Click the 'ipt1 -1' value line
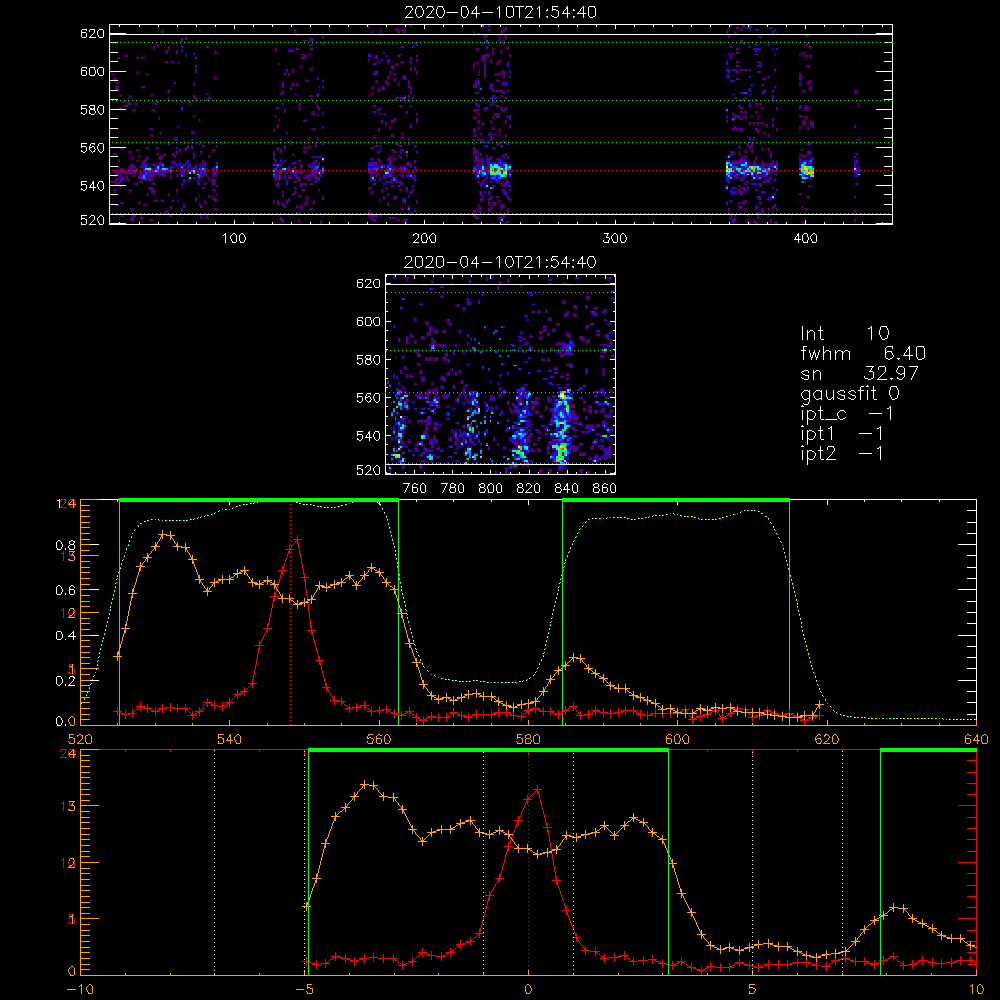 (x=842, y=434)
